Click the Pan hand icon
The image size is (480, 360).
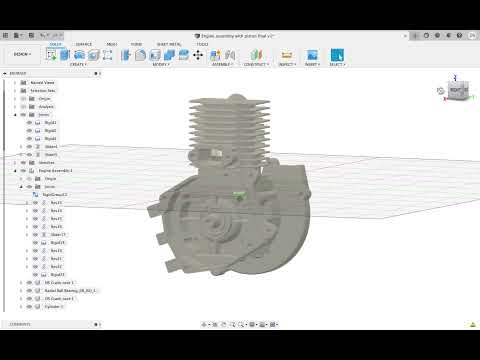(x=224, y=324)
